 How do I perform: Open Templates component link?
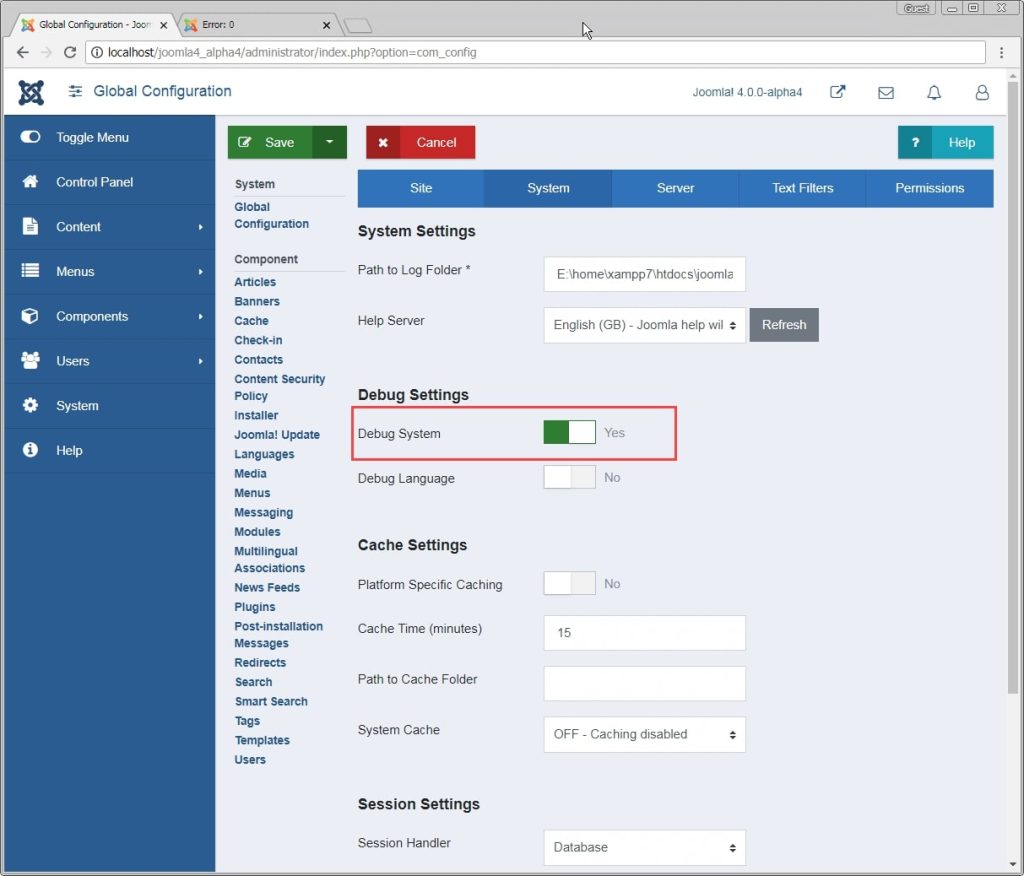click(x=262, y=740)
